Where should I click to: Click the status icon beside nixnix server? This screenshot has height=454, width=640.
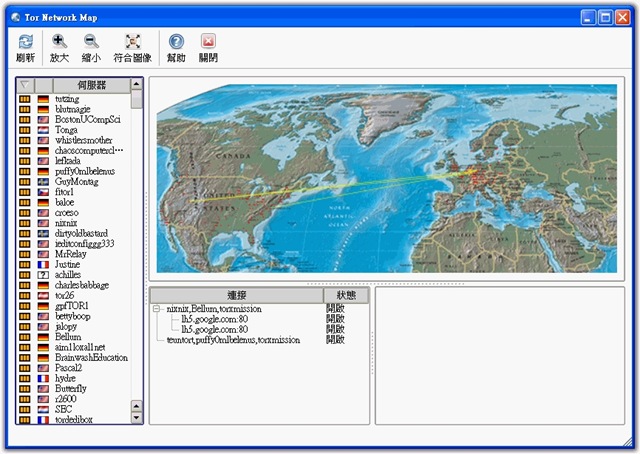[x=24, y=223]
